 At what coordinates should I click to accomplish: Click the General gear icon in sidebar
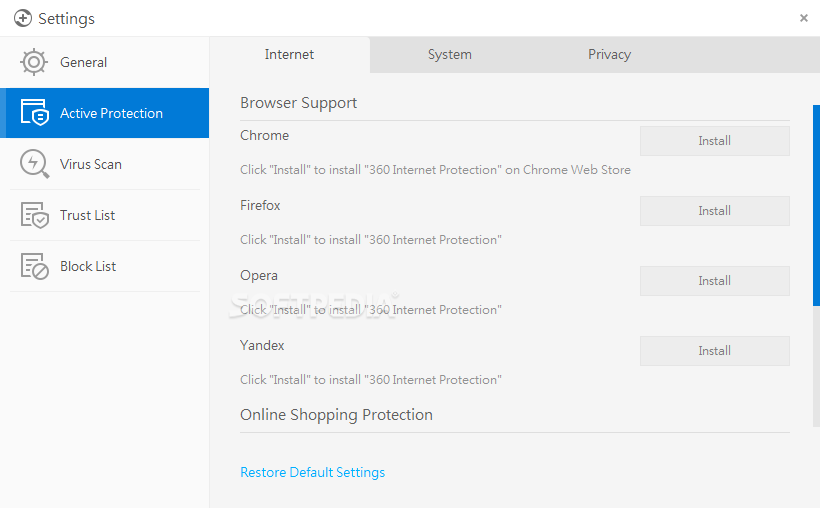[34, 62]
